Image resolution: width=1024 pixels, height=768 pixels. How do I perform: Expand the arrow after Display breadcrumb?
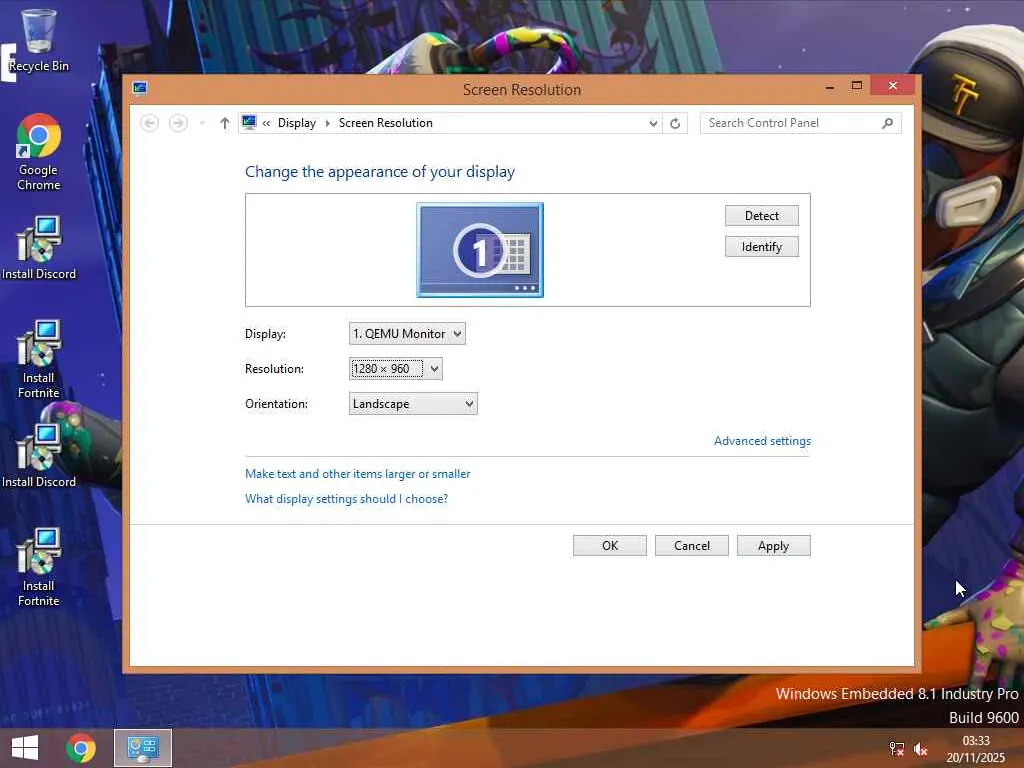pos(328,123)
